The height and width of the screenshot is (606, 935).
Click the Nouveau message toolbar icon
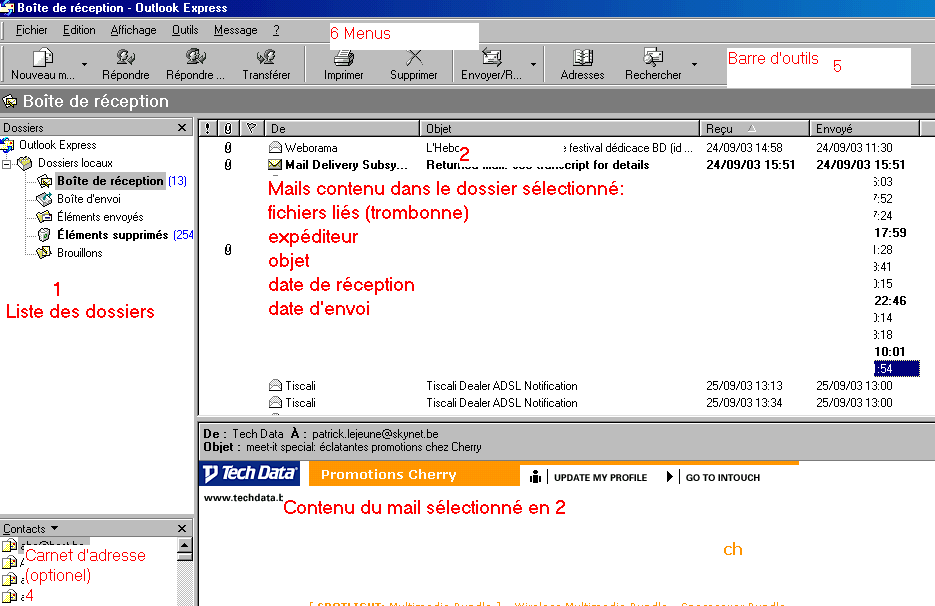click(43, 57)
